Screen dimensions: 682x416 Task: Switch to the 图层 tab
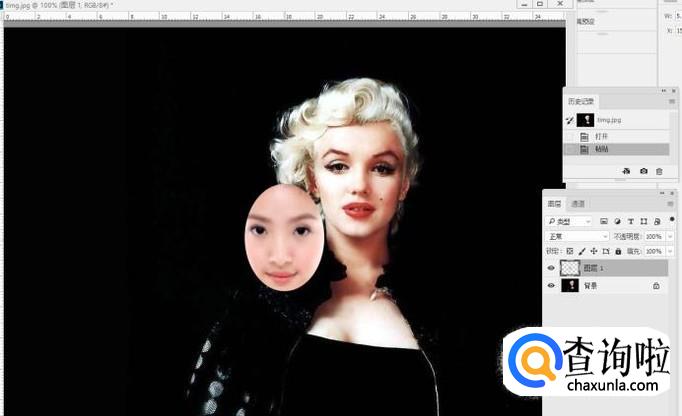(x=554, y=204)
